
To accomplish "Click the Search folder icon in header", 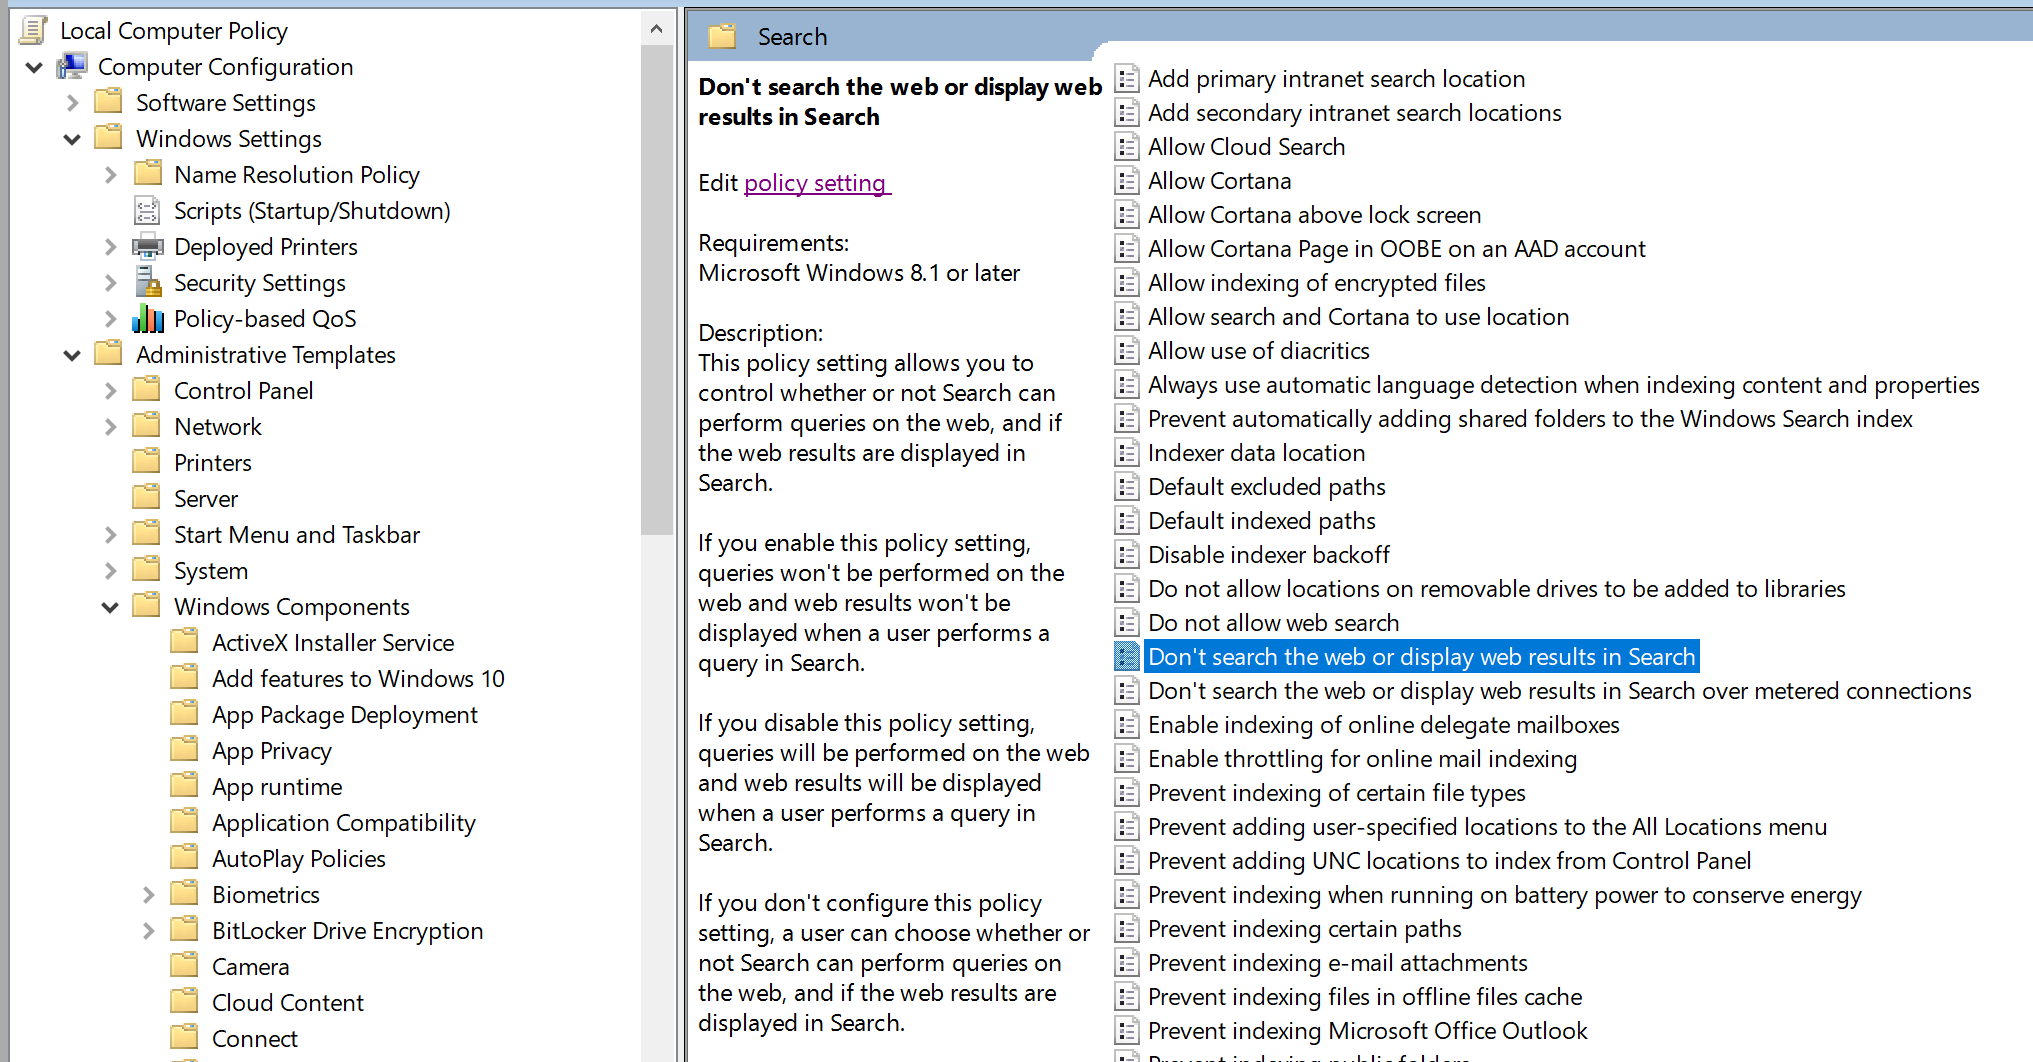I will click(722, 37).
